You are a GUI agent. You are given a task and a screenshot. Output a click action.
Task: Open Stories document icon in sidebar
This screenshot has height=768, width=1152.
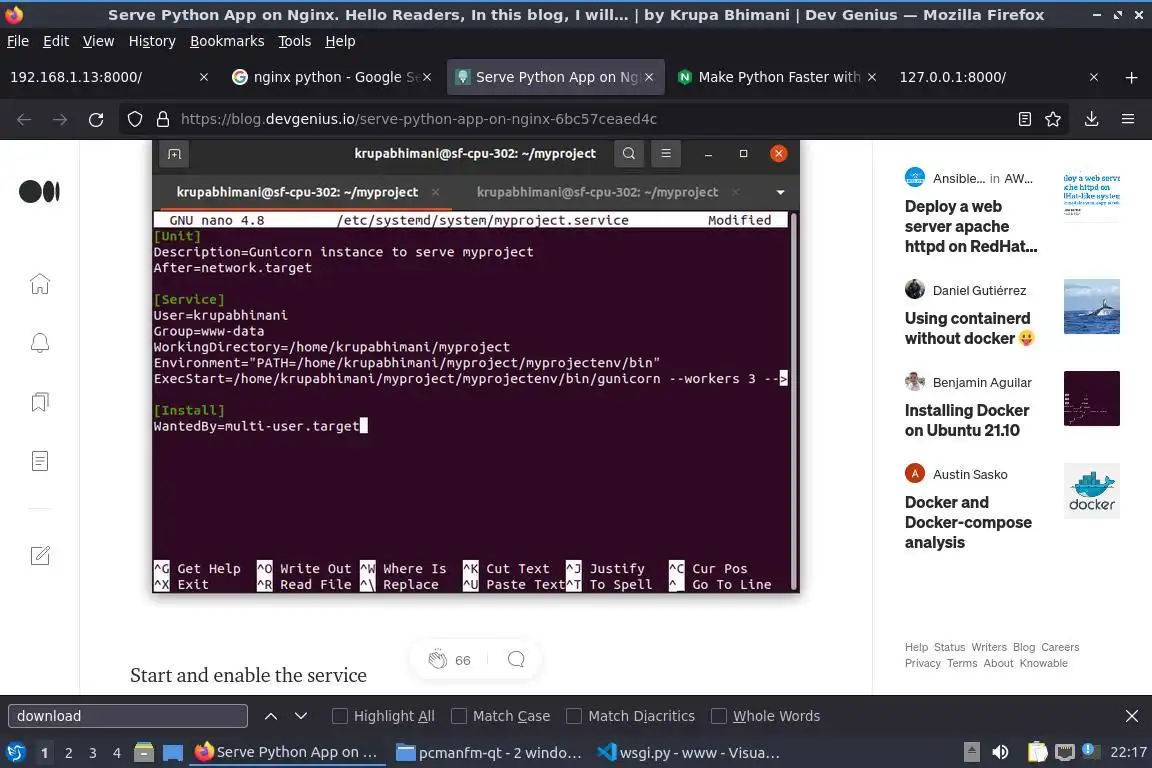[40, 461]
